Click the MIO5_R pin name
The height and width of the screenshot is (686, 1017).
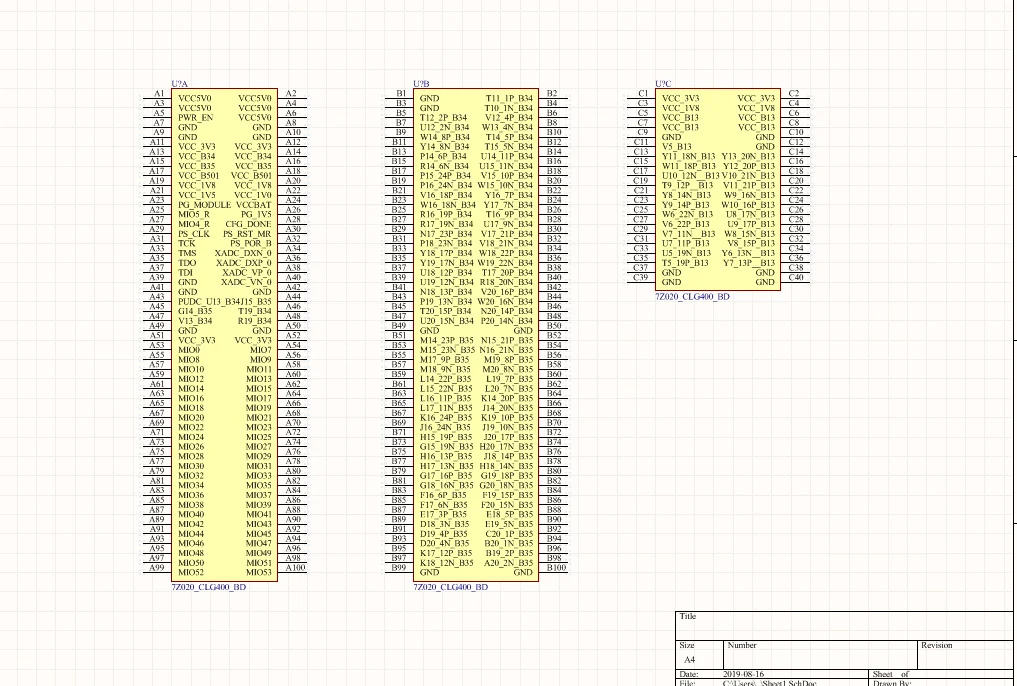(x=194, y=215)
